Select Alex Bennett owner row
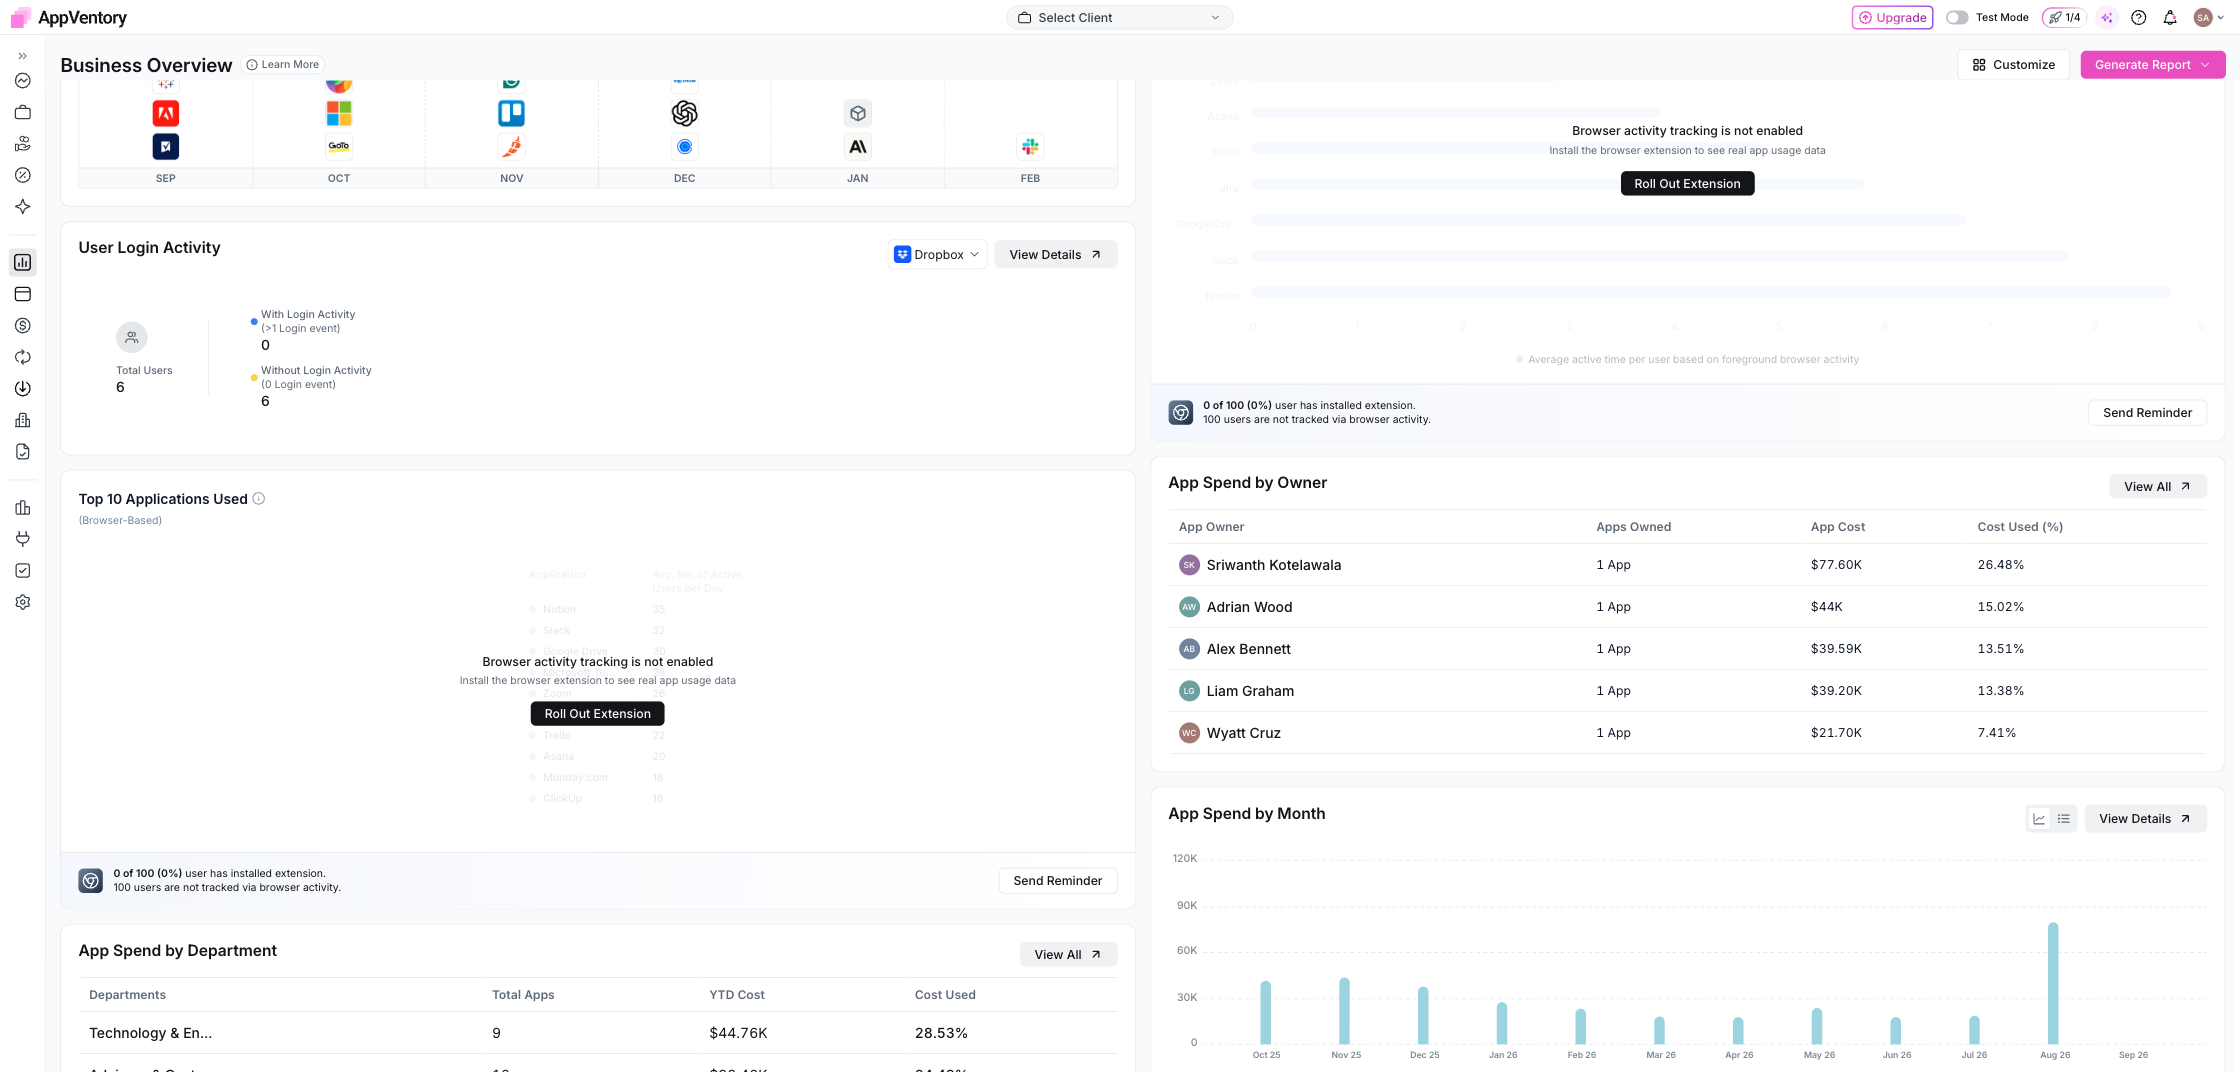 click(x=1687, y=649)
